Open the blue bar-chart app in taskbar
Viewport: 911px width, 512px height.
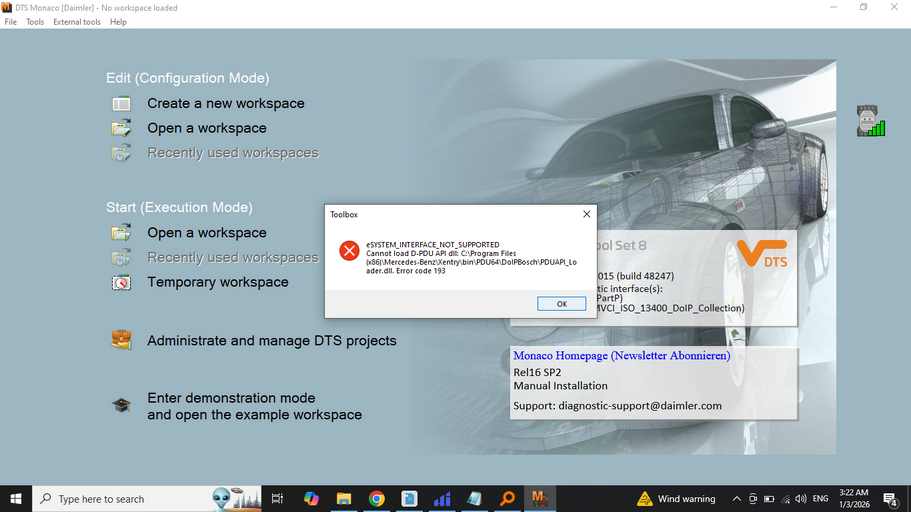(x=442, y=499)
